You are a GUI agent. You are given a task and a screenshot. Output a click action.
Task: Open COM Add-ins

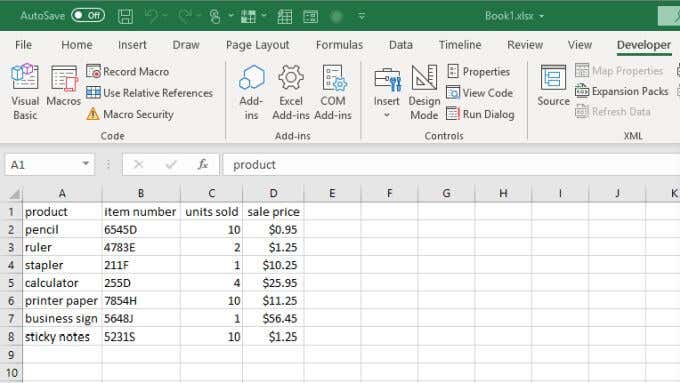coord(333,92)
